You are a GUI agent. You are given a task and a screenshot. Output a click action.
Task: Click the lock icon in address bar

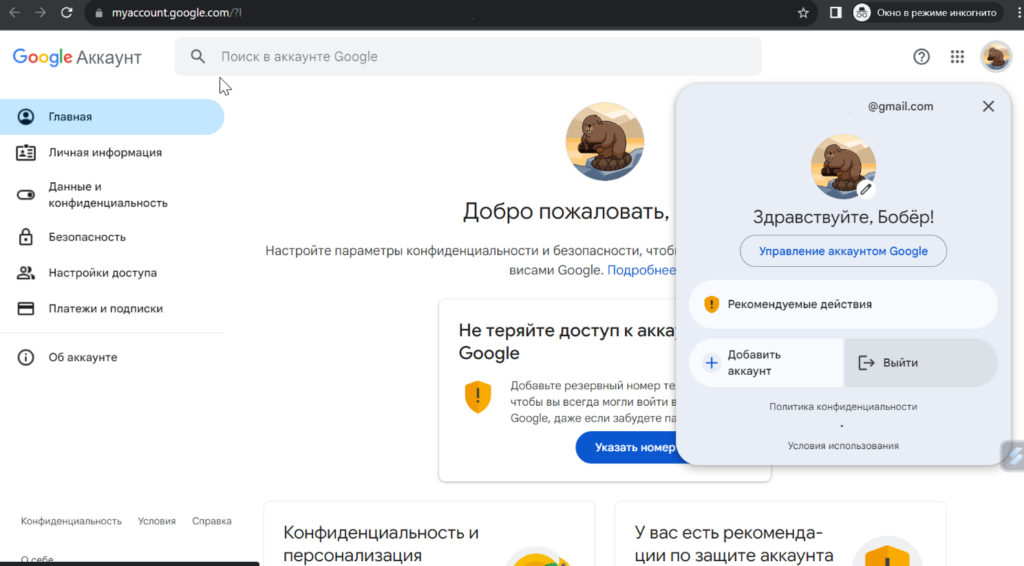click(x=99, y=13)
